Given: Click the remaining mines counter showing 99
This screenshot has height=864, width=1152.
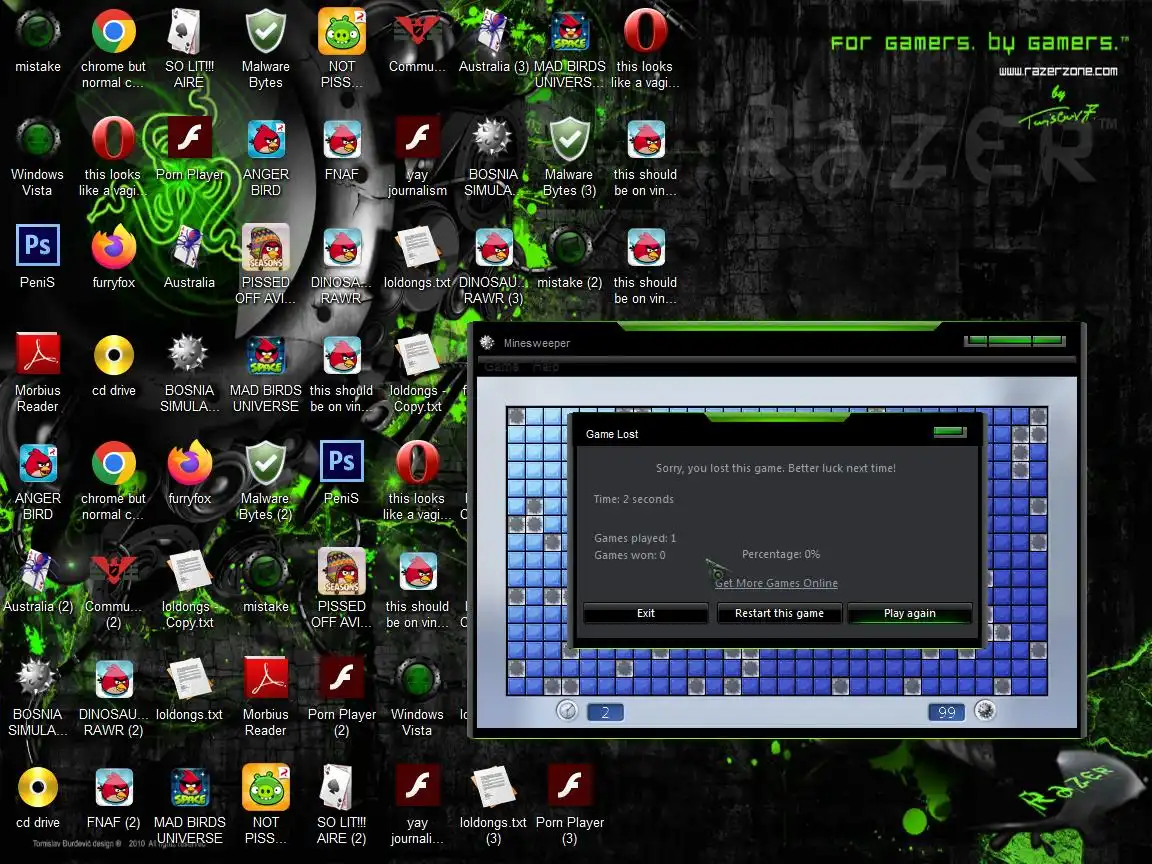Looking at the screenshot, I should pyautogui.click(x=946, y=712).
